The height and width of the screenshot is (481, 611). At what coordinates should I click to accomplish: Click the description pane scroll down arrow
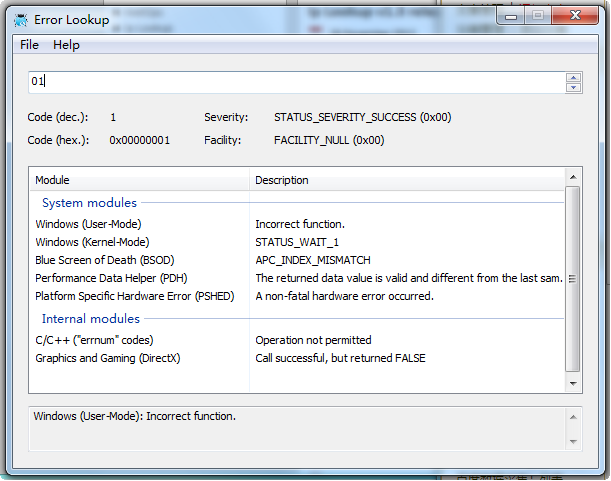pos(572,441)
